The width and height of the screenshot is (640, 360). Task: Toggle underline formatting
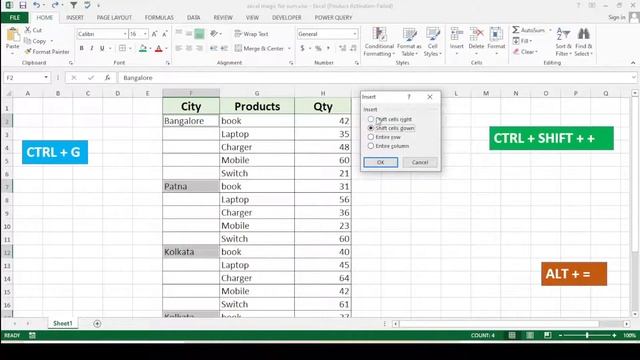point(102,48)
